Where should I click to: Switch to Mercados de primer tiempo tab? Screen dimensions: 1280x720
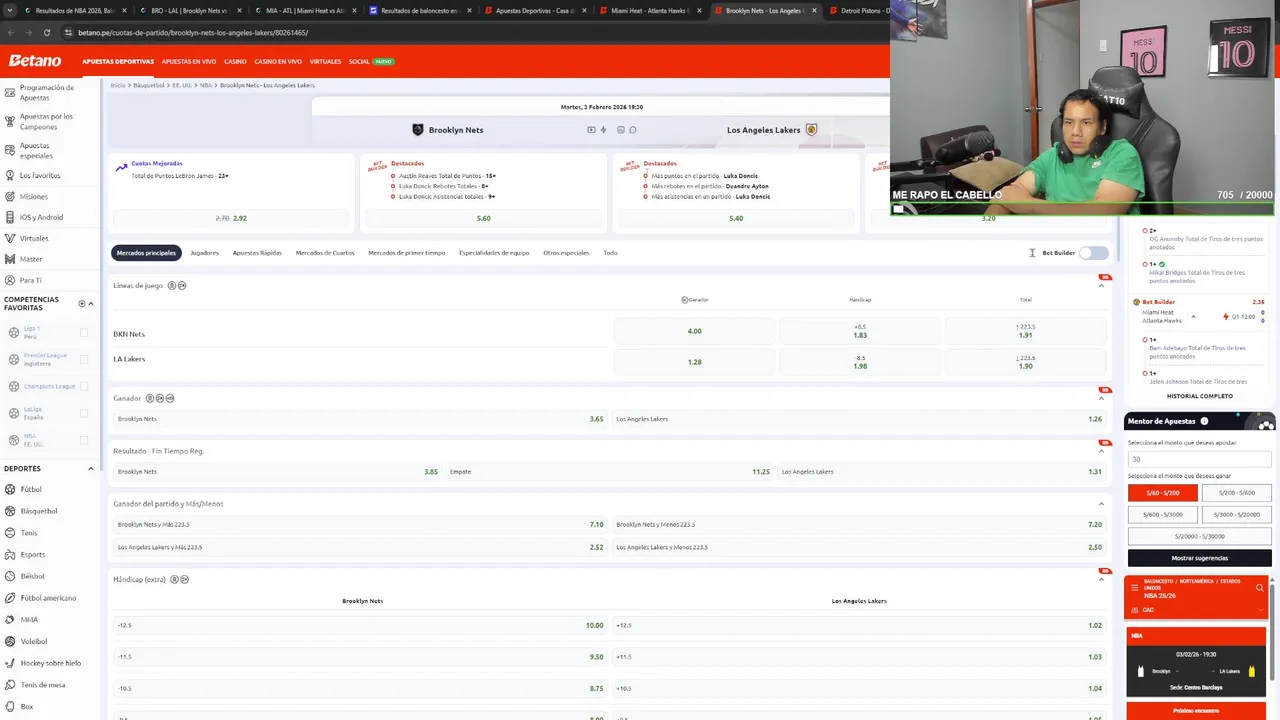pos(407,253)
